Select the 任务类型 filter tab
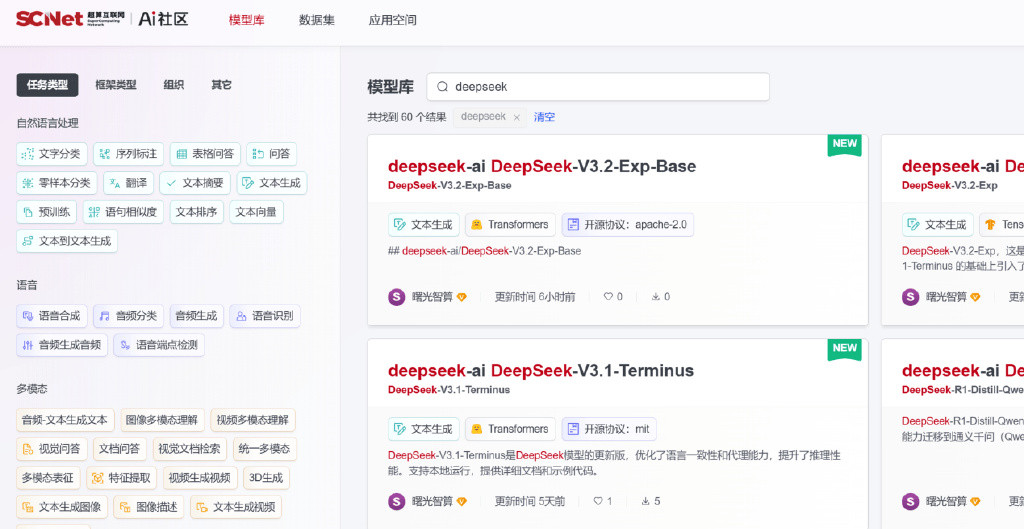 pyautogui.click(x=47, y=85)
